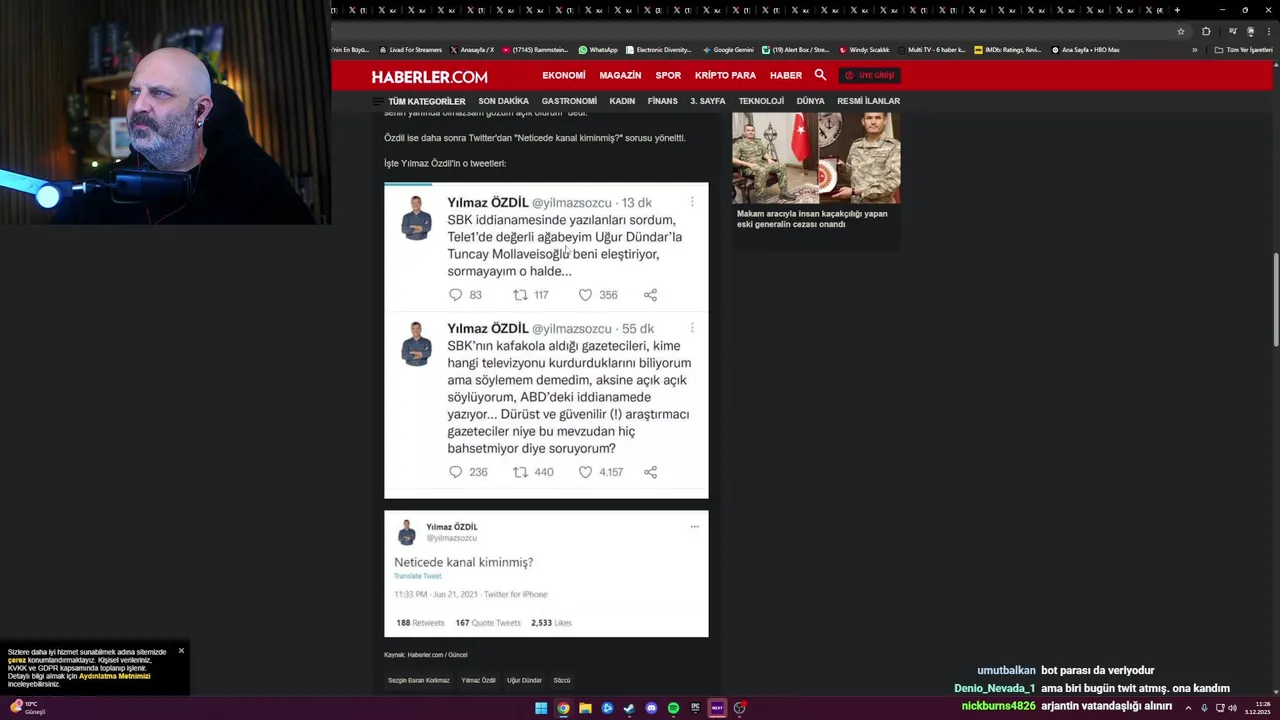Image resolution: width=1280 pixels, height=720 pixels.
Task: Open Chrome from the taskbar
Action: [x=563, y=708]
